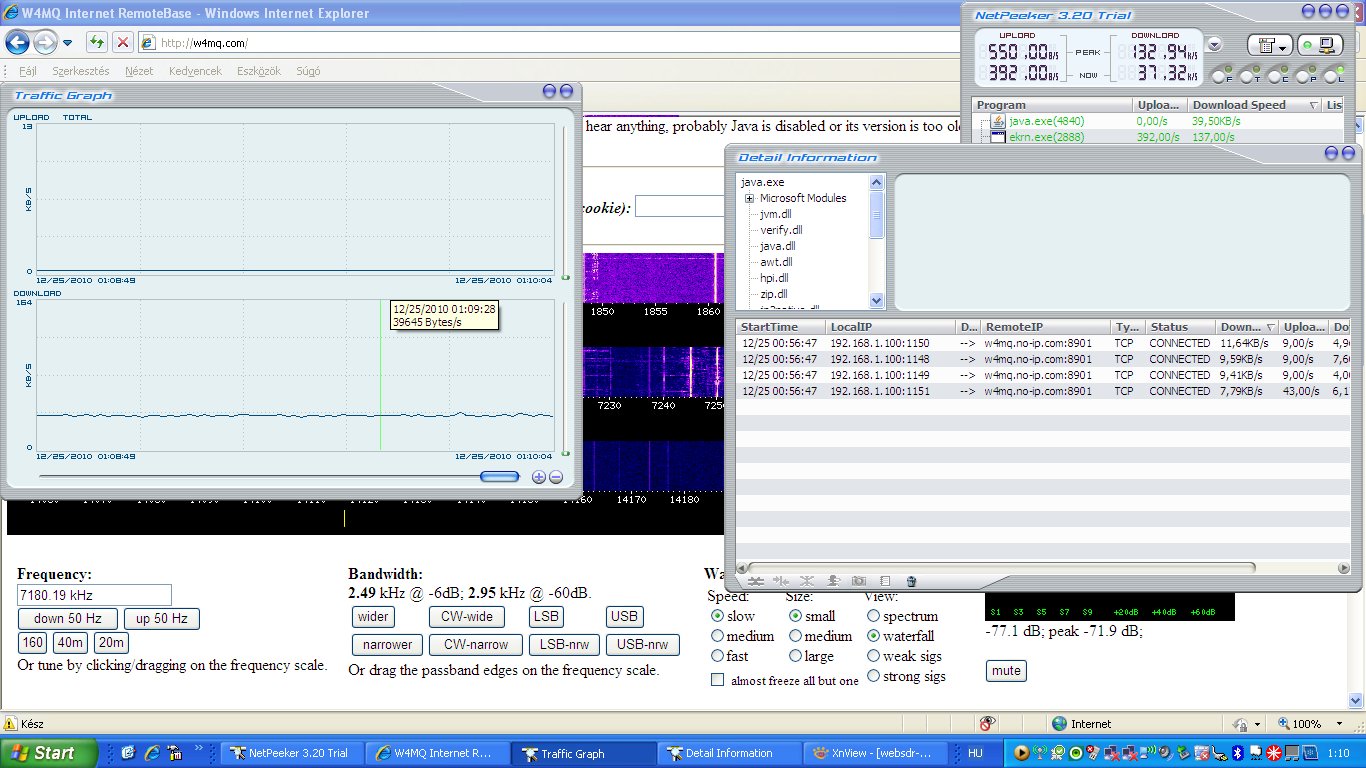Viewport: 1366px width, 768px height.
Task: Zoom out Traffic Graph with minus icon
Action: click(x=556, y=477)
